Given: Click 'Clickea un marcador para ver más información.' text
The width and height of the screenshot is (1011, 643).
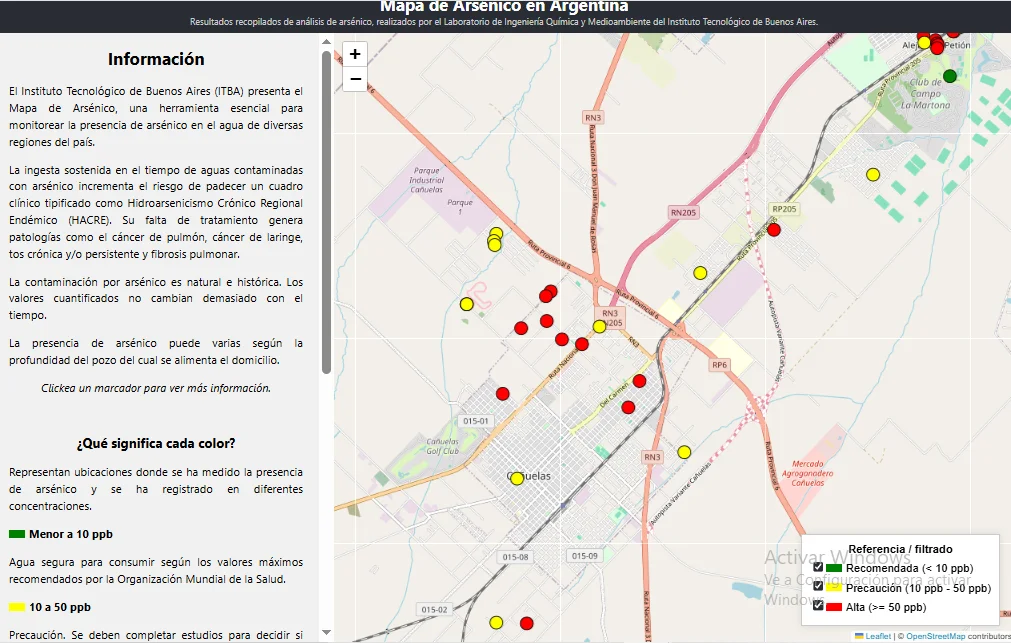Looking at the screenshot, I should click(x=156, y=388).
